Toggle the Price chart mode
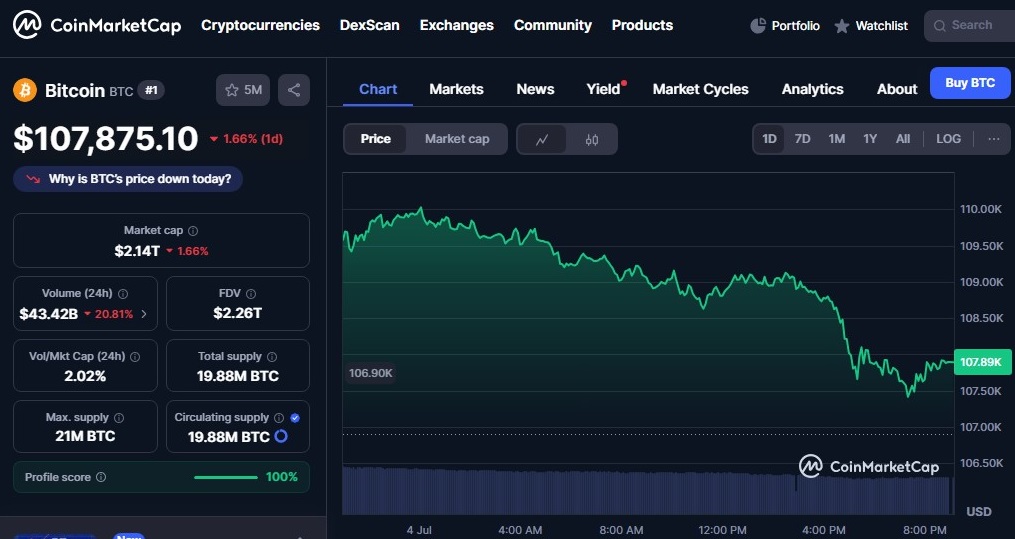1015x539 pixels. 375,139
